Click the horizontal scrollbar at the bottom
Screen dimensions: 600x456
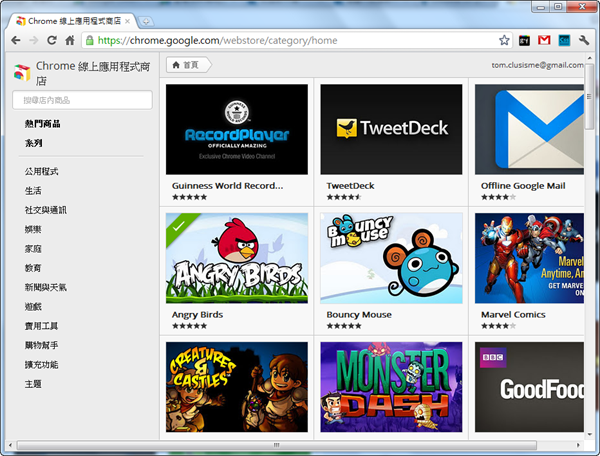(280, 444)
